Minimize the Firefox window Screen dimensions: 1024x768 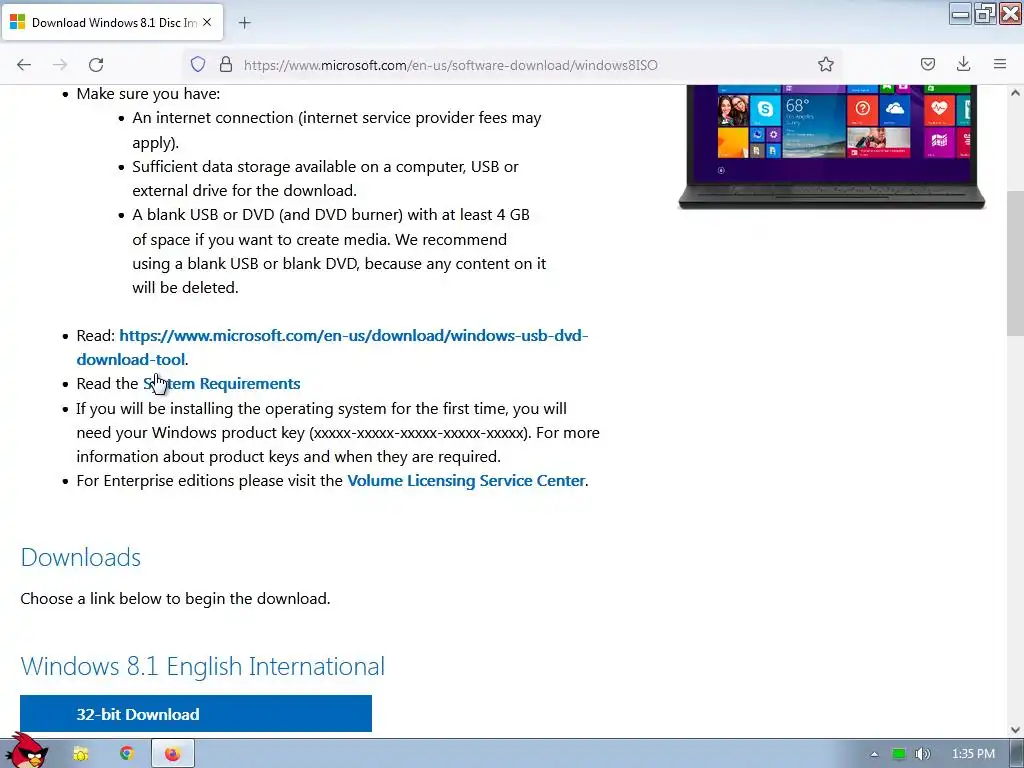960,13
